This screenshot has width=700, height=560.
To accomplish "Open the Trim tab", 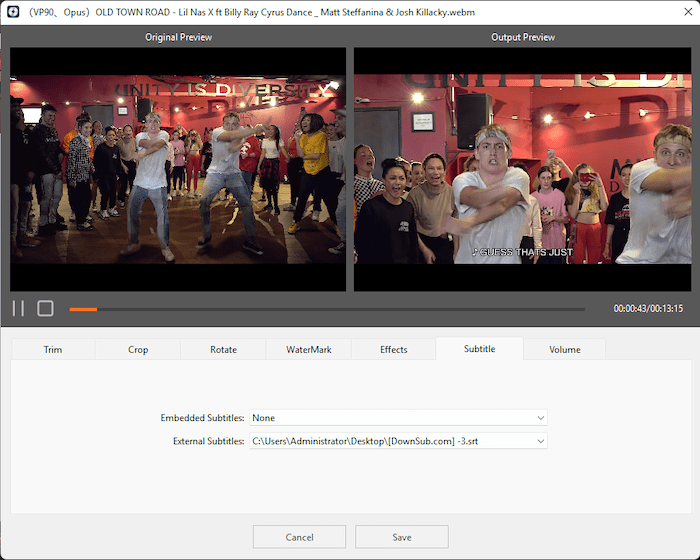I will (53, 349).
